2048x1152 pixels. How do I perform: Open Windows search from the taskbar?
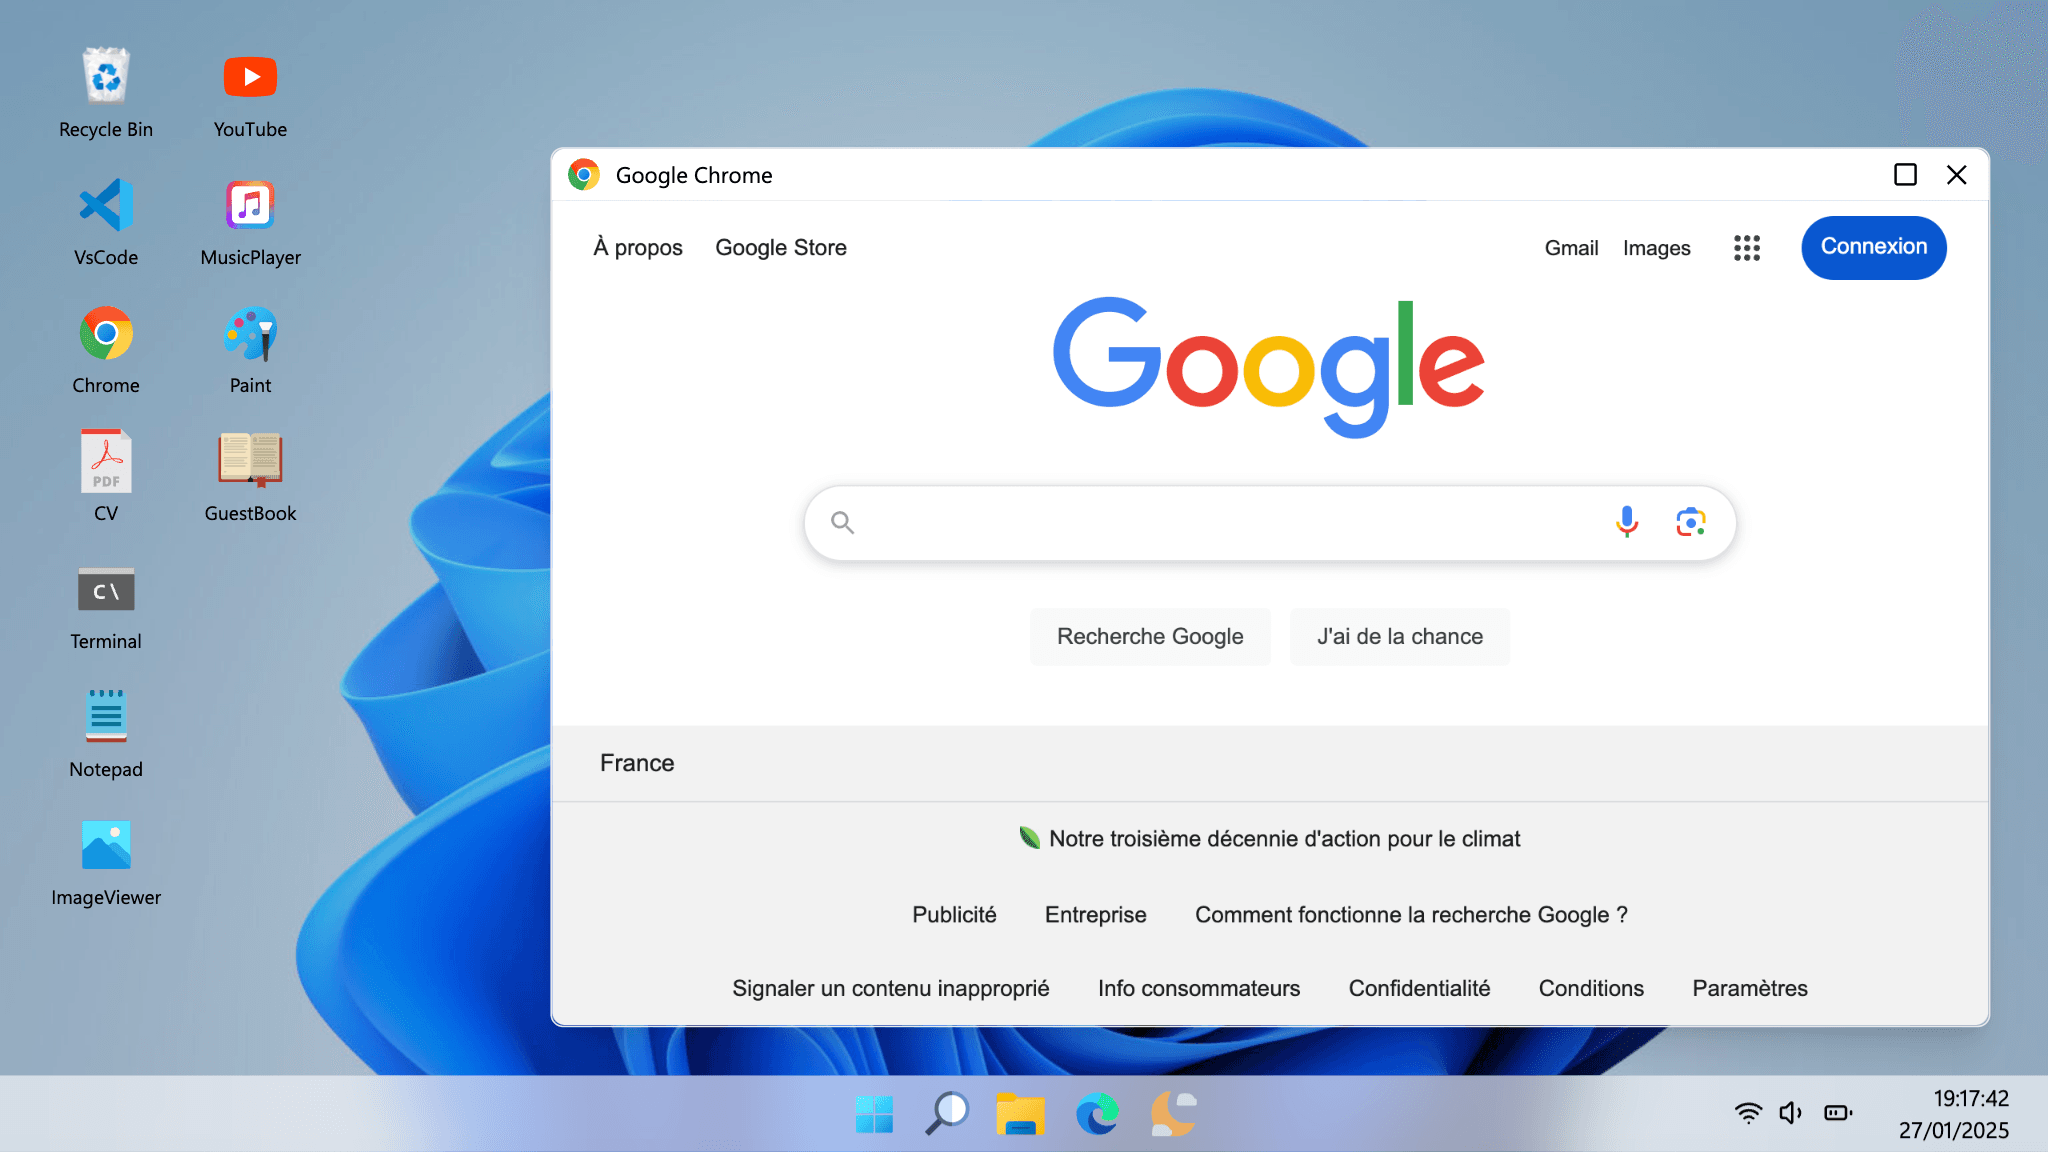coord(948,1113)
